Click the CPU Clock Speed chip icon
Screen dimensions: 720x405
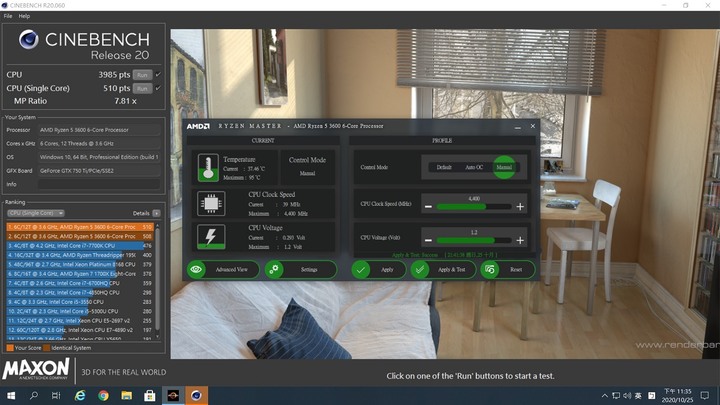pyautogui.click(x=211, y=203)
